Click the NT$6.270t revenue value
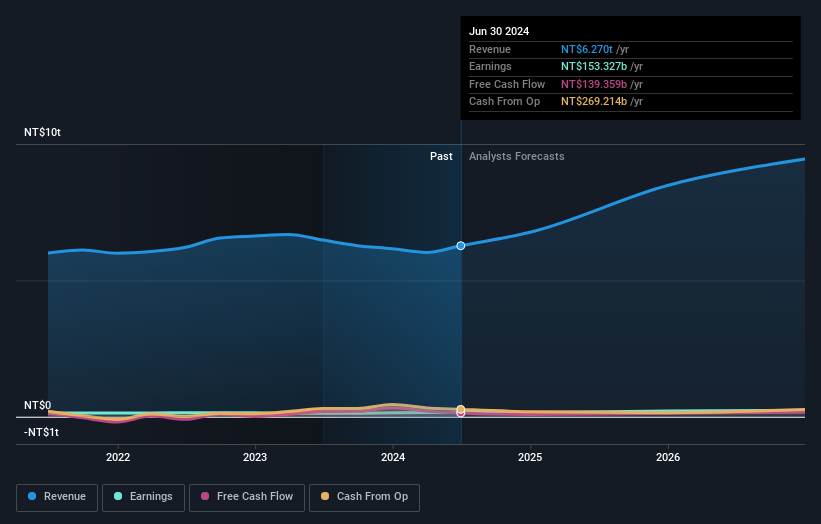This screenshot has width=821, height=524. click(586, 49)
